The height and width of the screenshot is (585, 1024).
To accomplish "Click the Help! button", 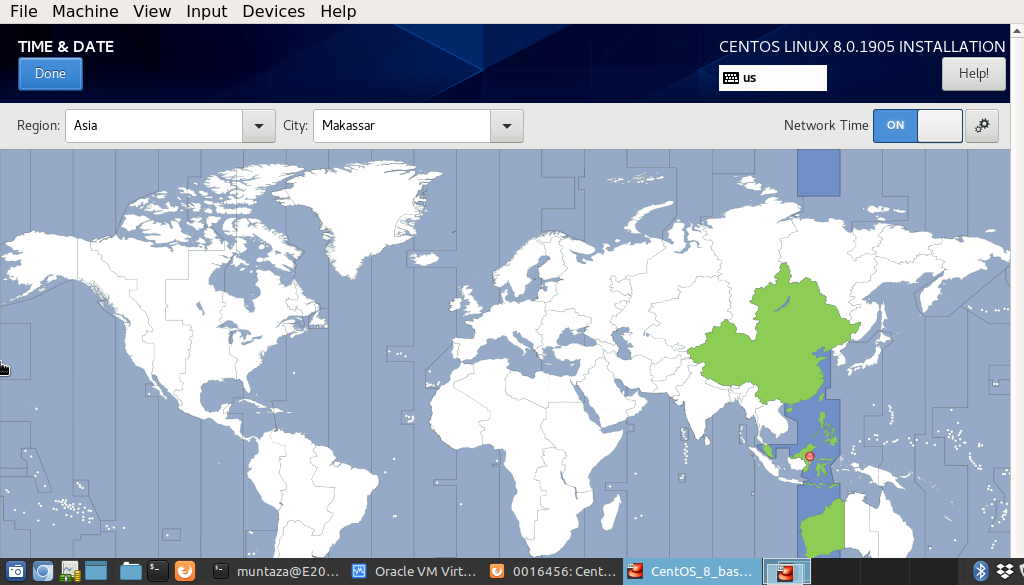I will (973, 73).
